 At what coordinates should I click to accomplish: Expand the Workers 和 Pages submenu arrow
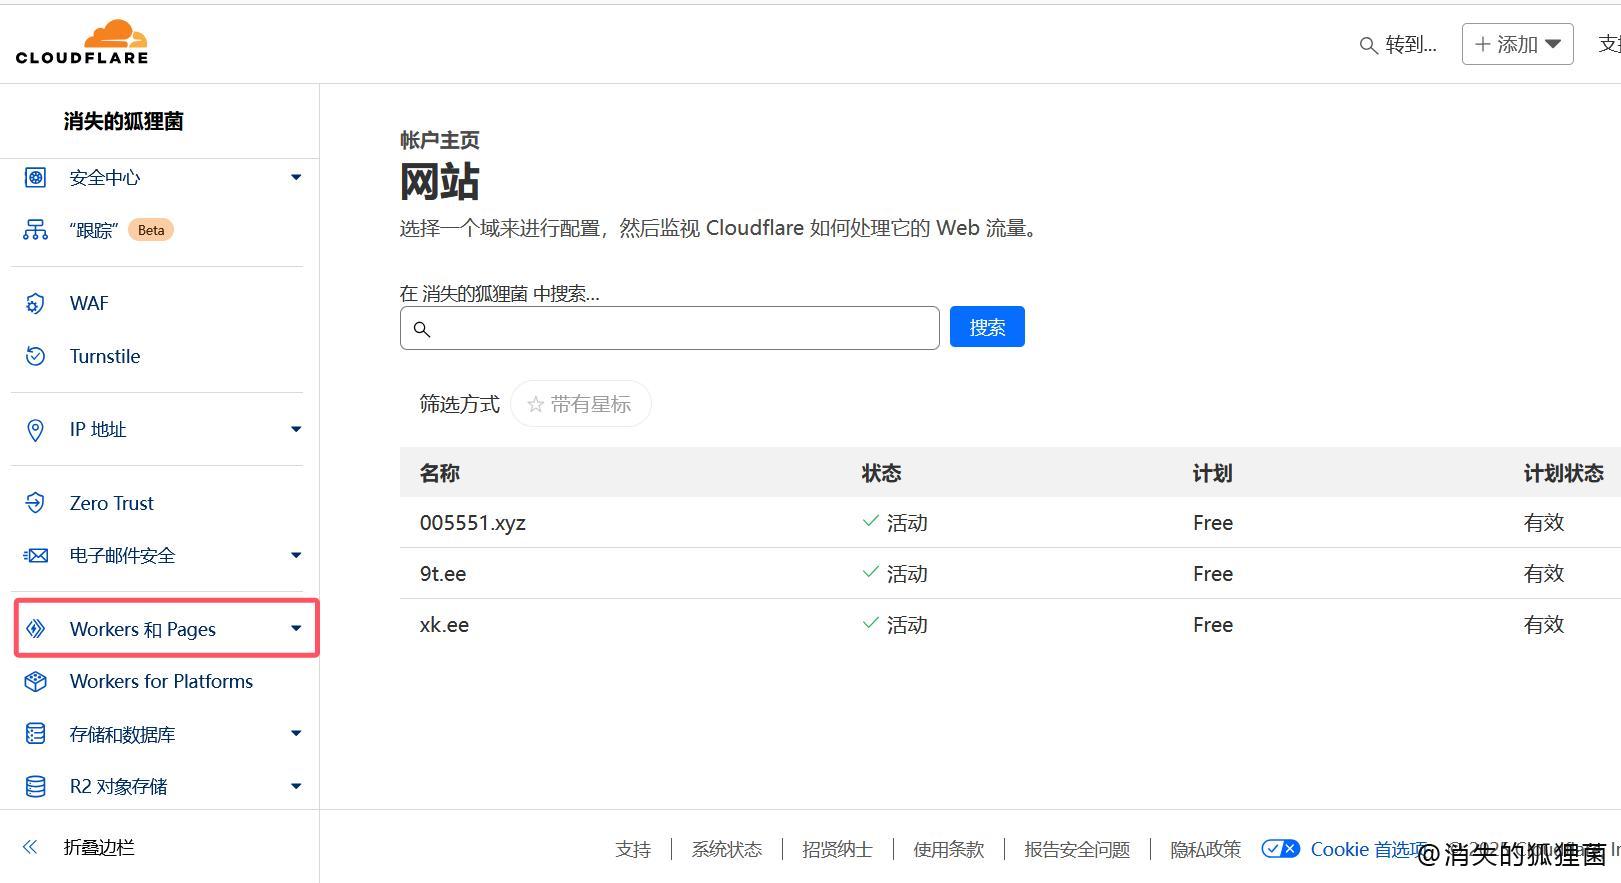pos(296,628)
